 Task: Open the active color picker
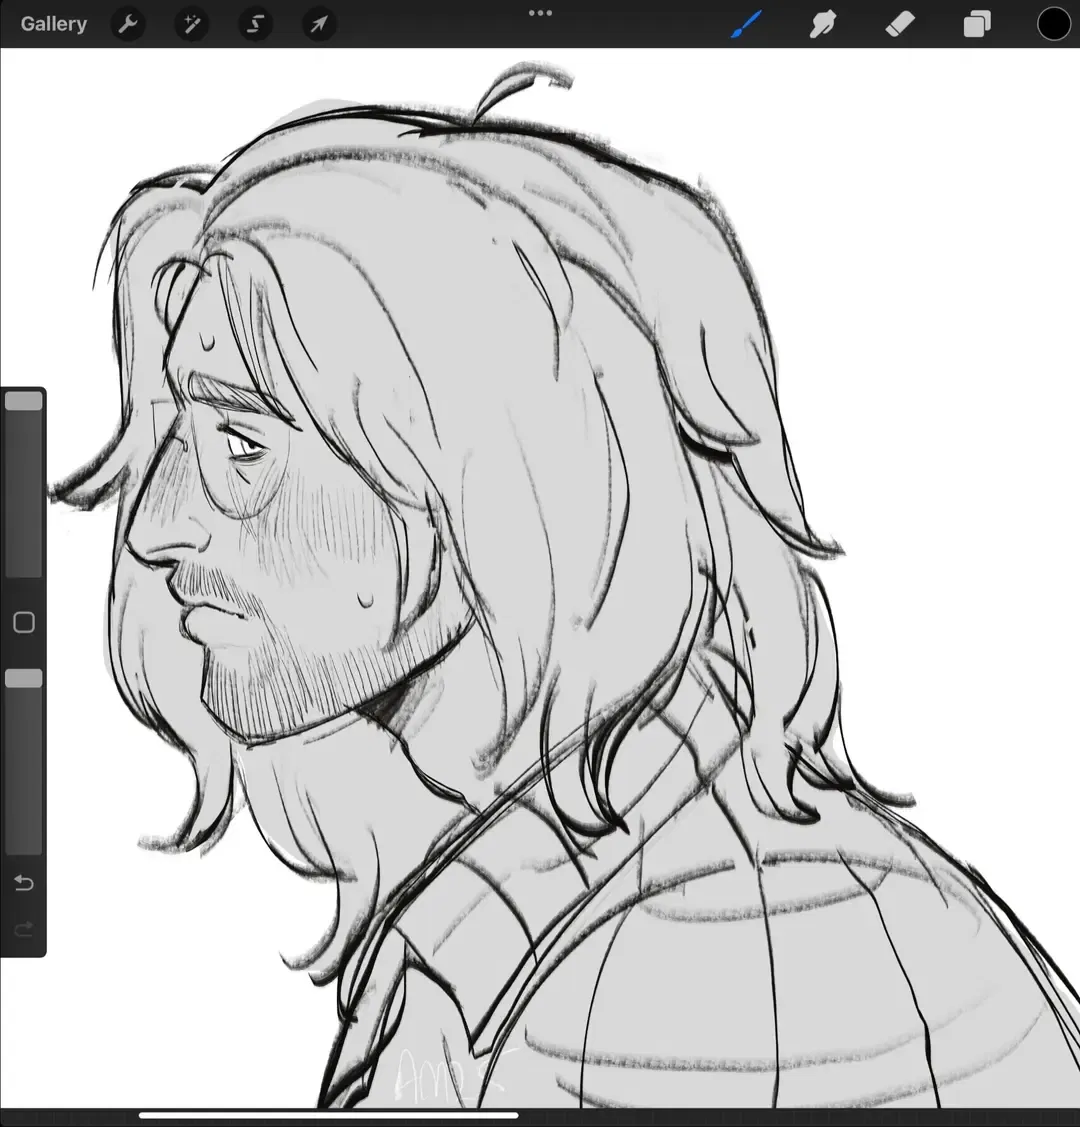1053,24
